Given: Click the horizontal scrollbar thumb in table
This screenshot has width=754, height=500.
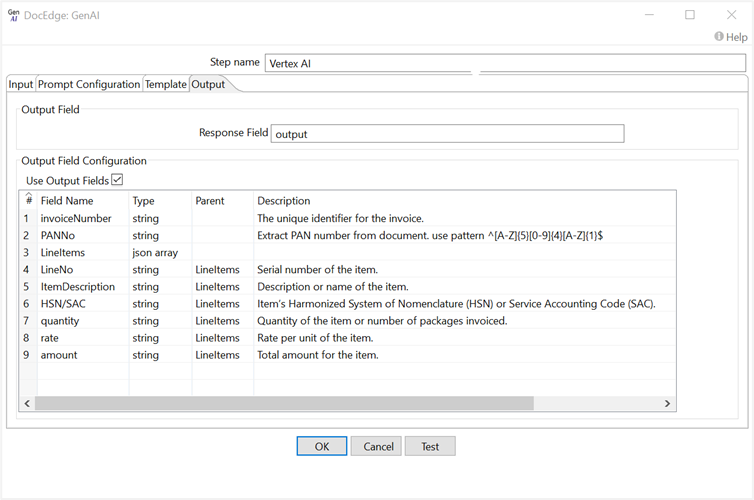Looking at the screenshot, I should (x=284, y=403).
